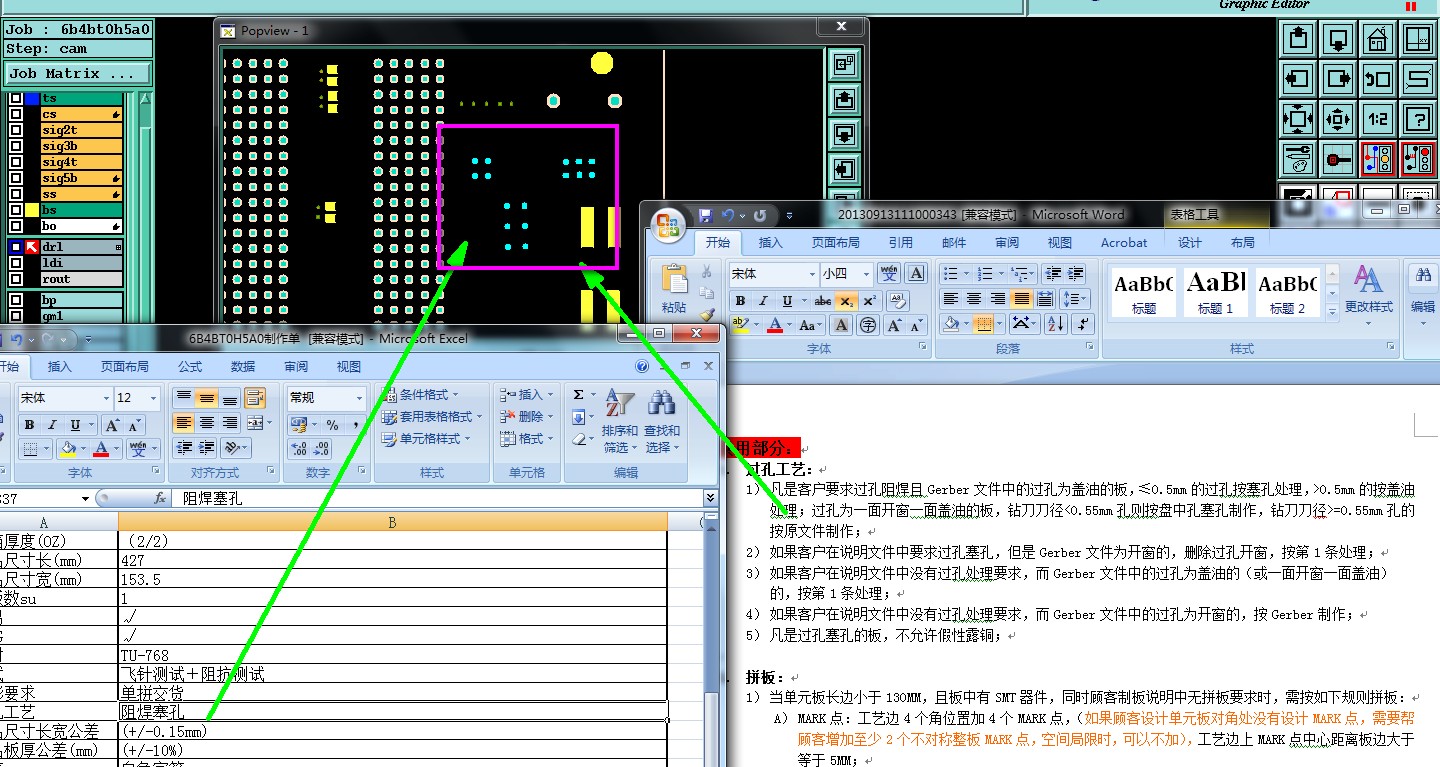Screen dimensions: 1440x767
Task: Open Excel font size dropdown
Action: [x=152, y=398]
